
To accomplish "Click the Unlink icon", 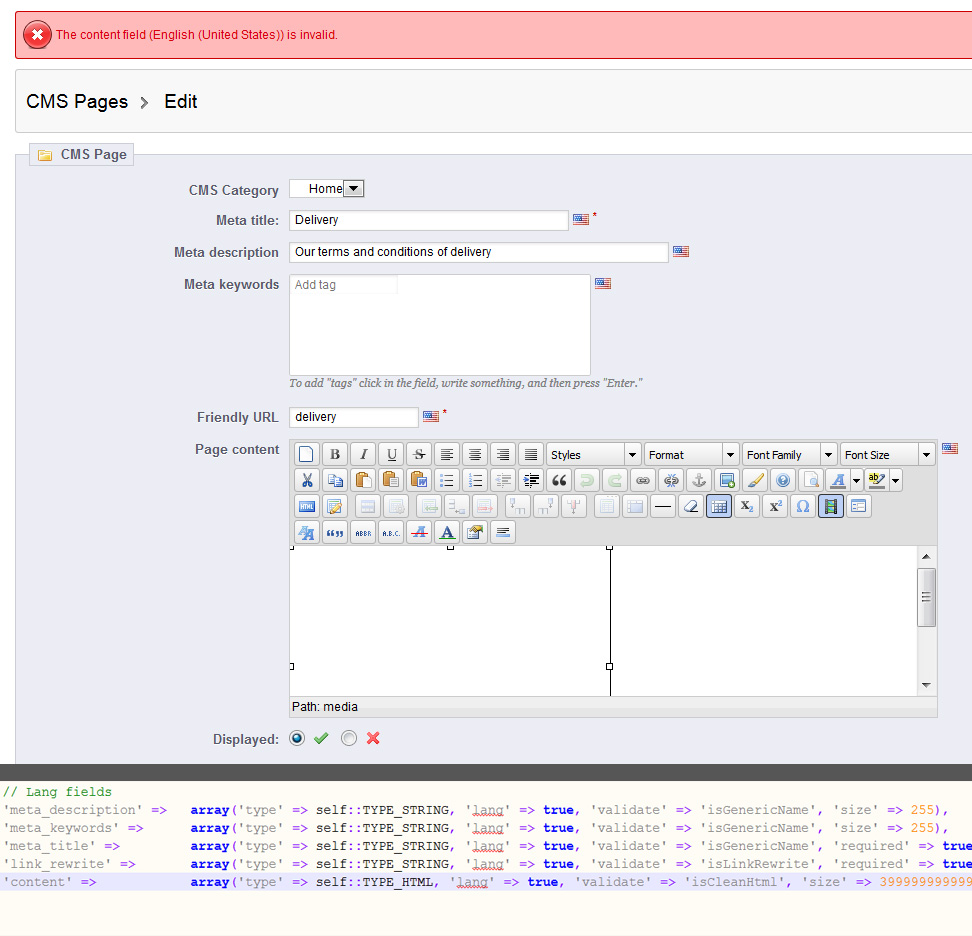I will click(x=671, y=480).
